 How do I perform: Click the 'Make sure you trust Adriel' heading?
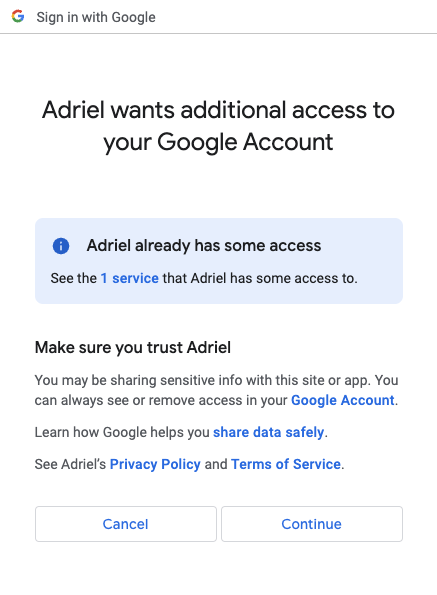click(133, 348)
